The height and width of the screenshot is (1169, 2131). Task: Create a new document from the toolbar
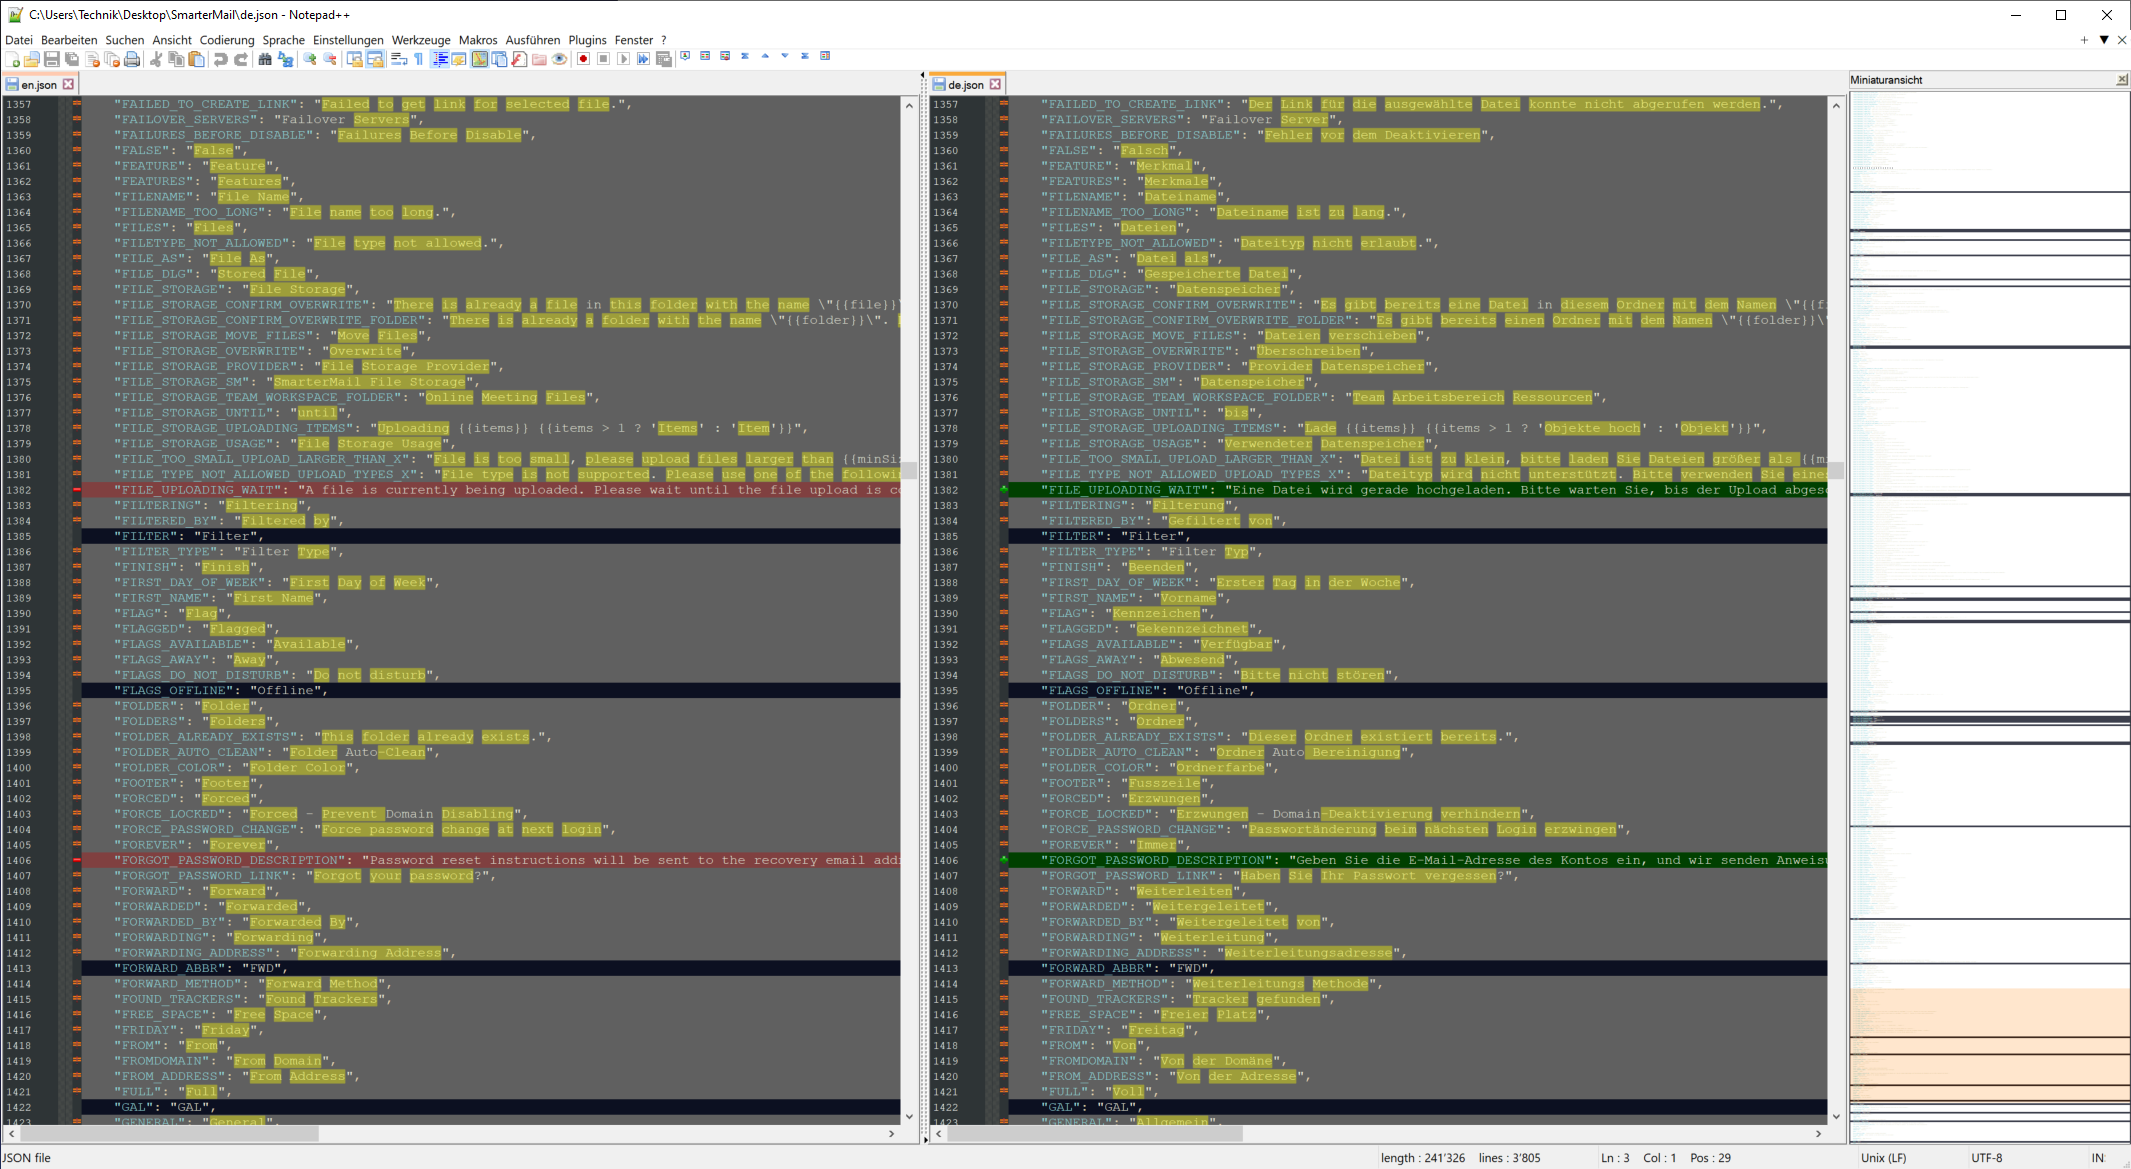tap(12, 59)
